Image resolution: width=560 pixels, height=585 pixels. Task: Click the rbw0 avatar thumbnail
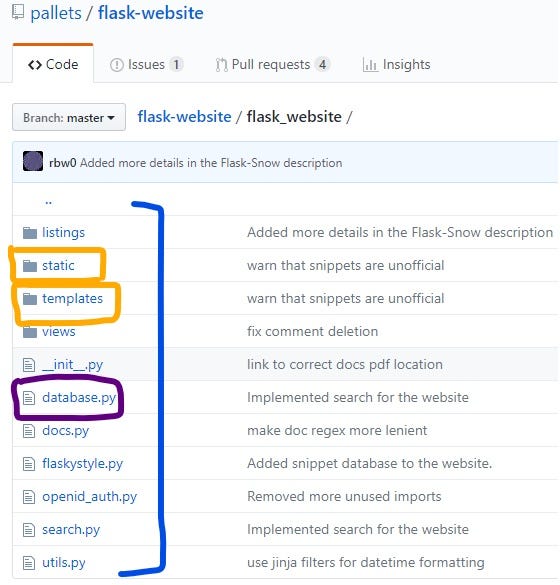[33, 161]
